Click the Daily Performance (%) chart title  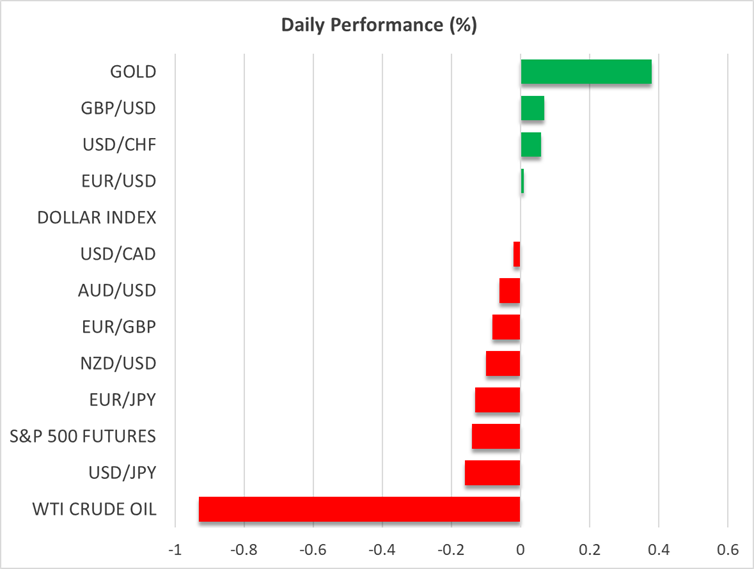pyautogui.click(x=377, y=26)
